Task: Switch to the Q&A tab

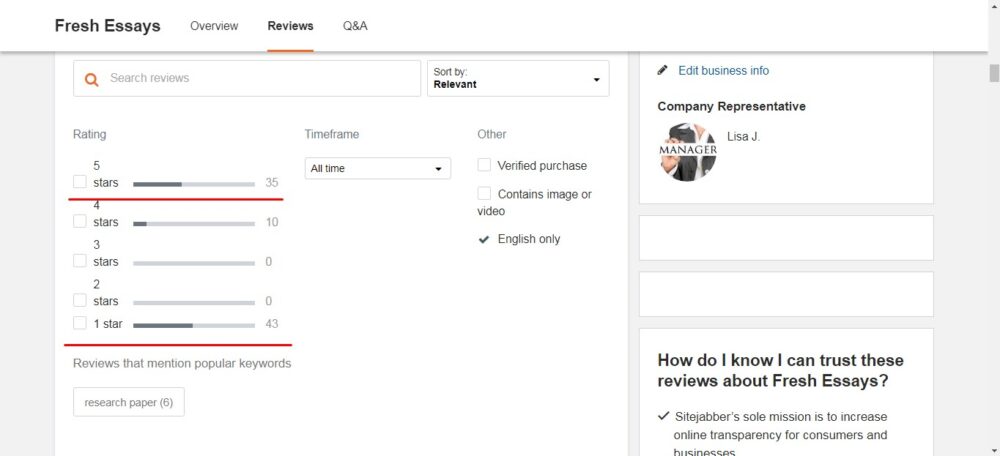Action: pos(355,26)
